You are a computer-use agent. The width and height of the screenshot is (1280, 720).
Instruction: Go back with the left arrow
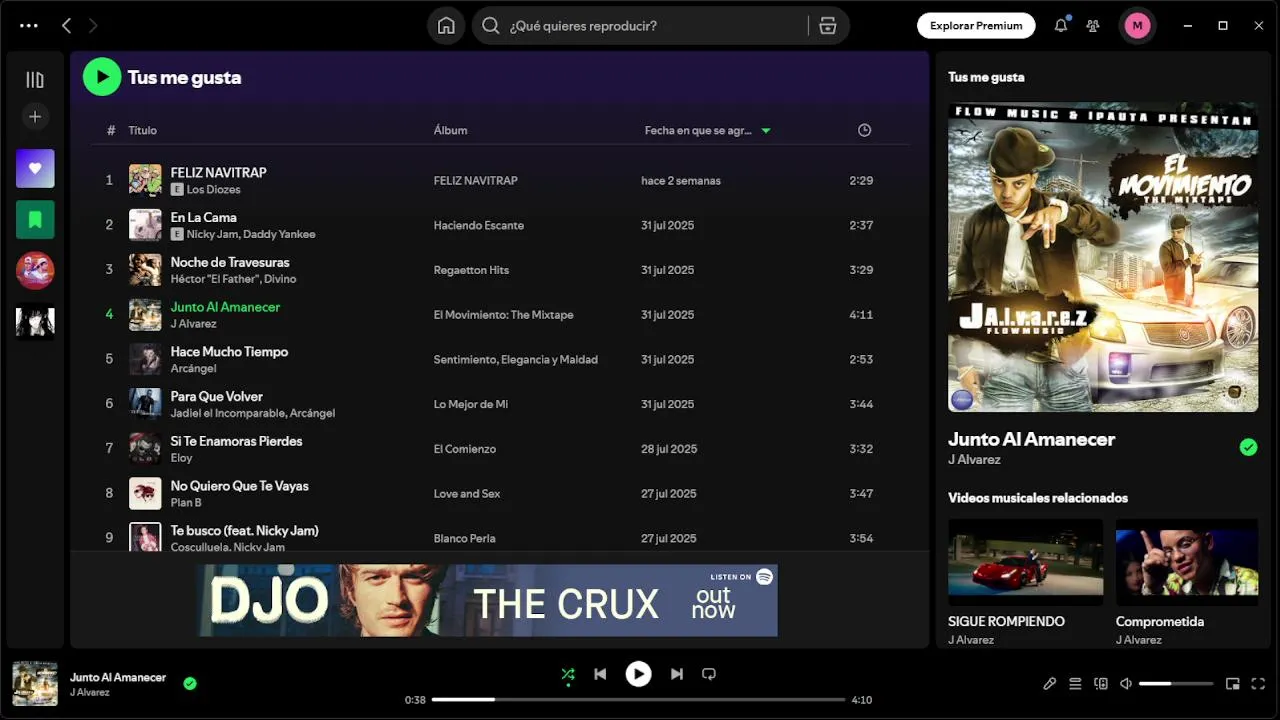[66, 26]
